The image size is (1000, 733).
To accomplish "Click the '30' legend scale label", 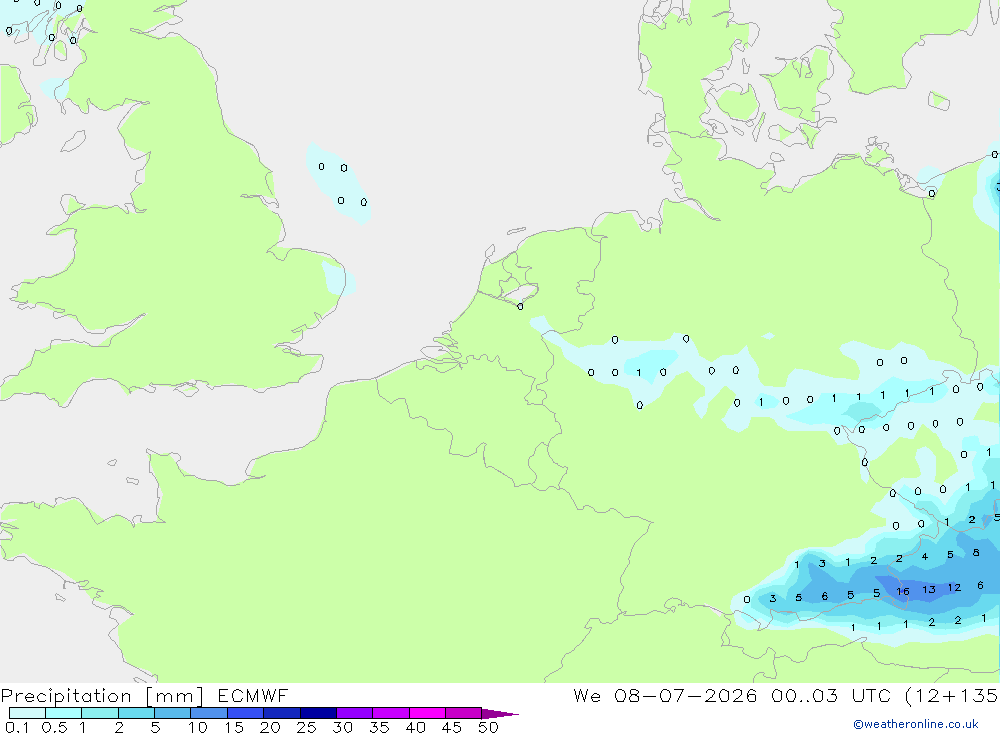I will point(342,727).
